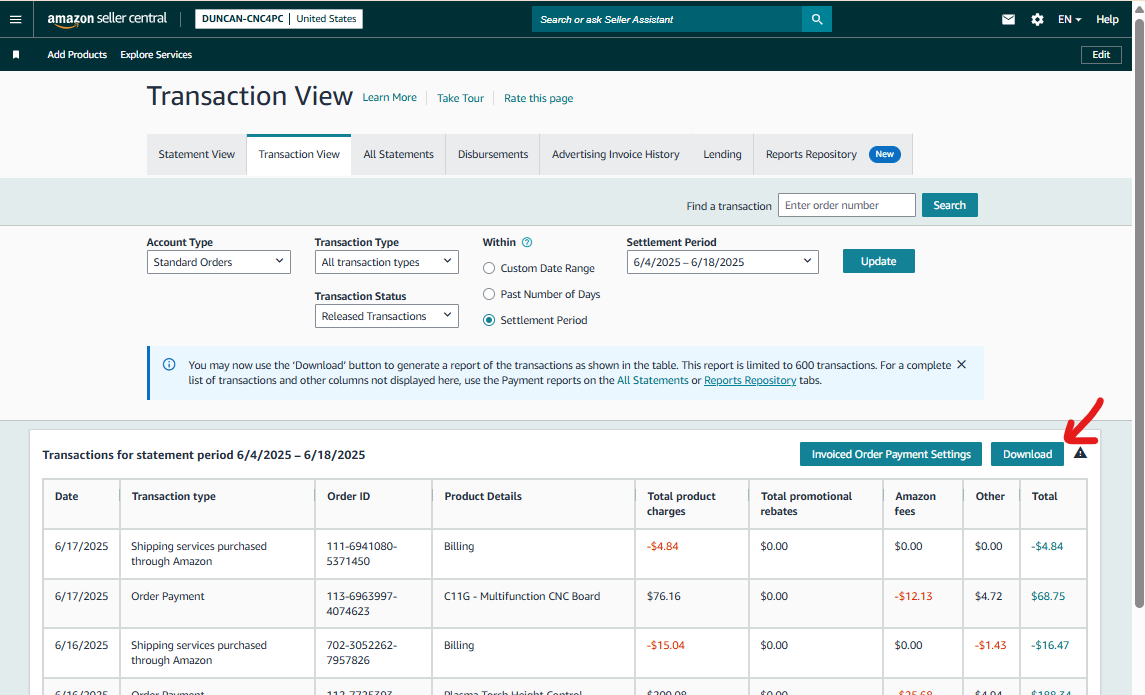Click the Rate this page link
The height and width of the screenshot is (695, 1145).
point(538,99)
